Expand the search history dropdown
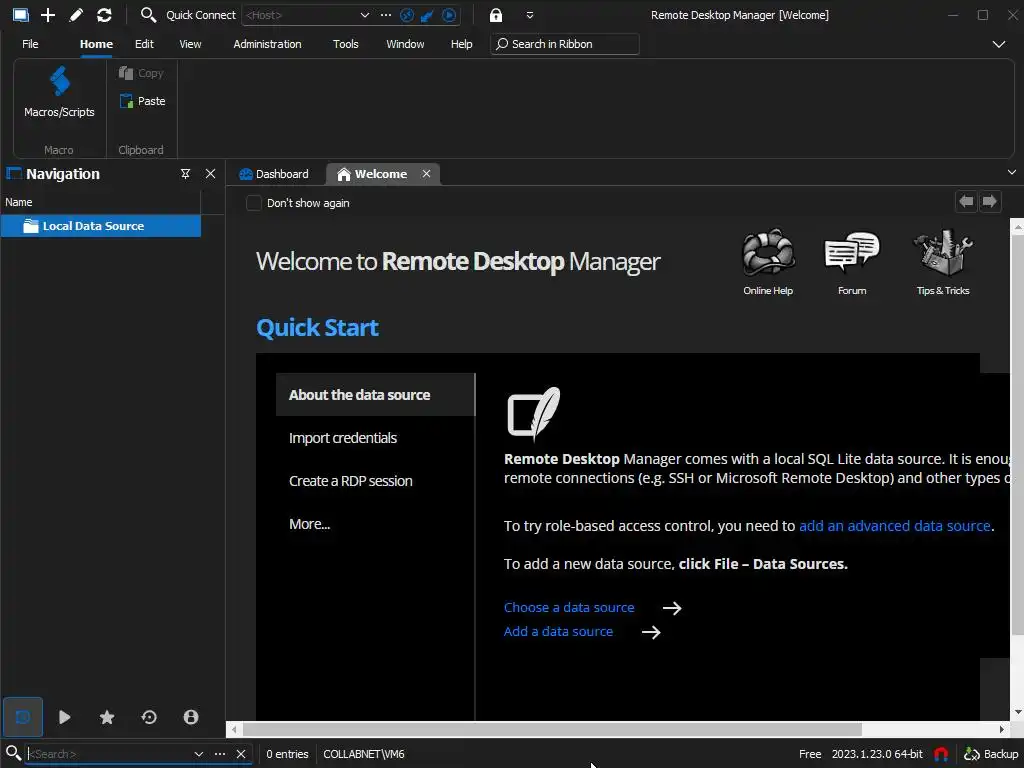Viewport: 1024px width, 768px height. pyautogui.click(x=199, y=754)
